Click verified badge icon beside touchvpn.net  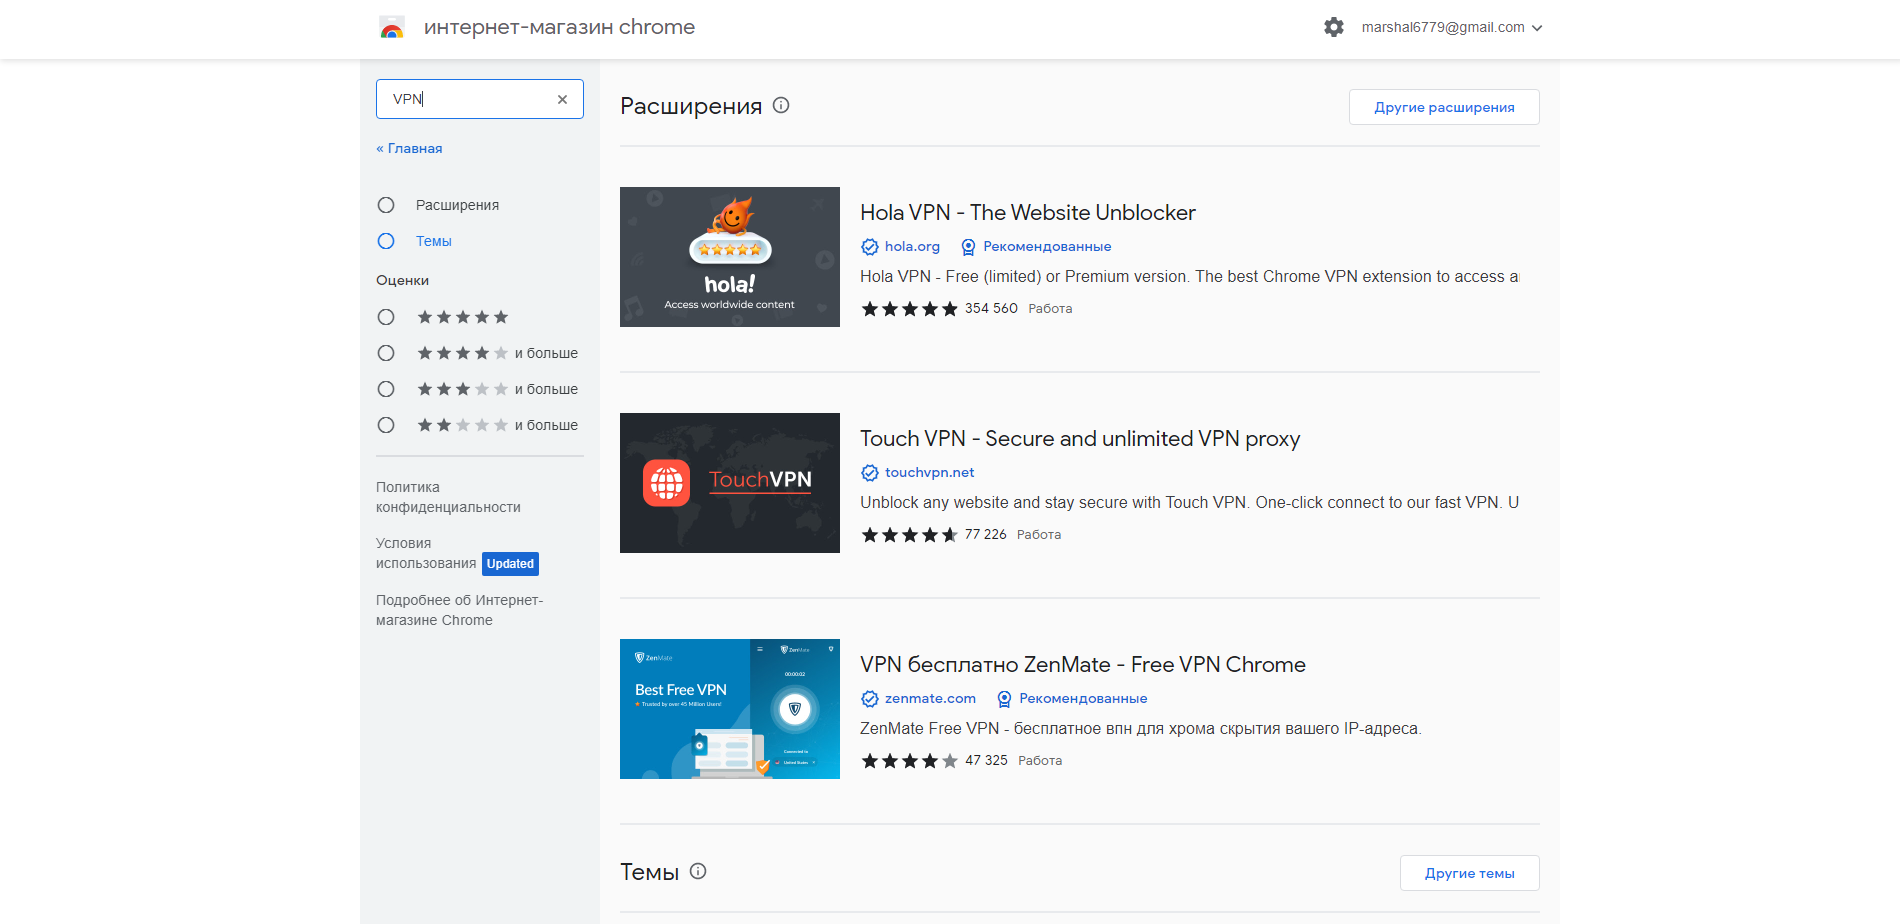click(870, 473)
